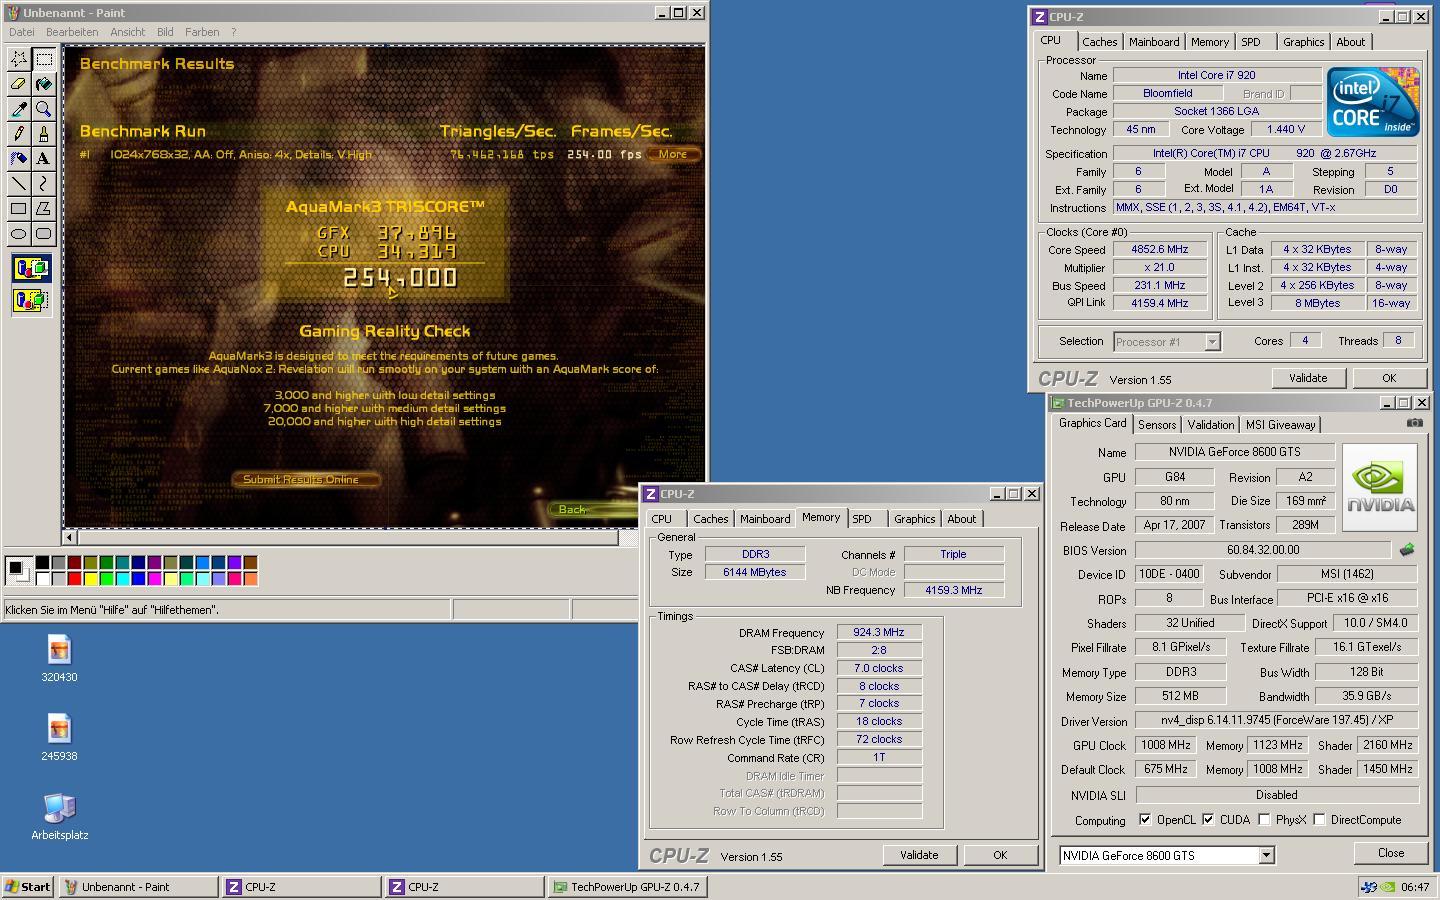Click the Intel Core i7 logo in CPU-Z

1372,102
